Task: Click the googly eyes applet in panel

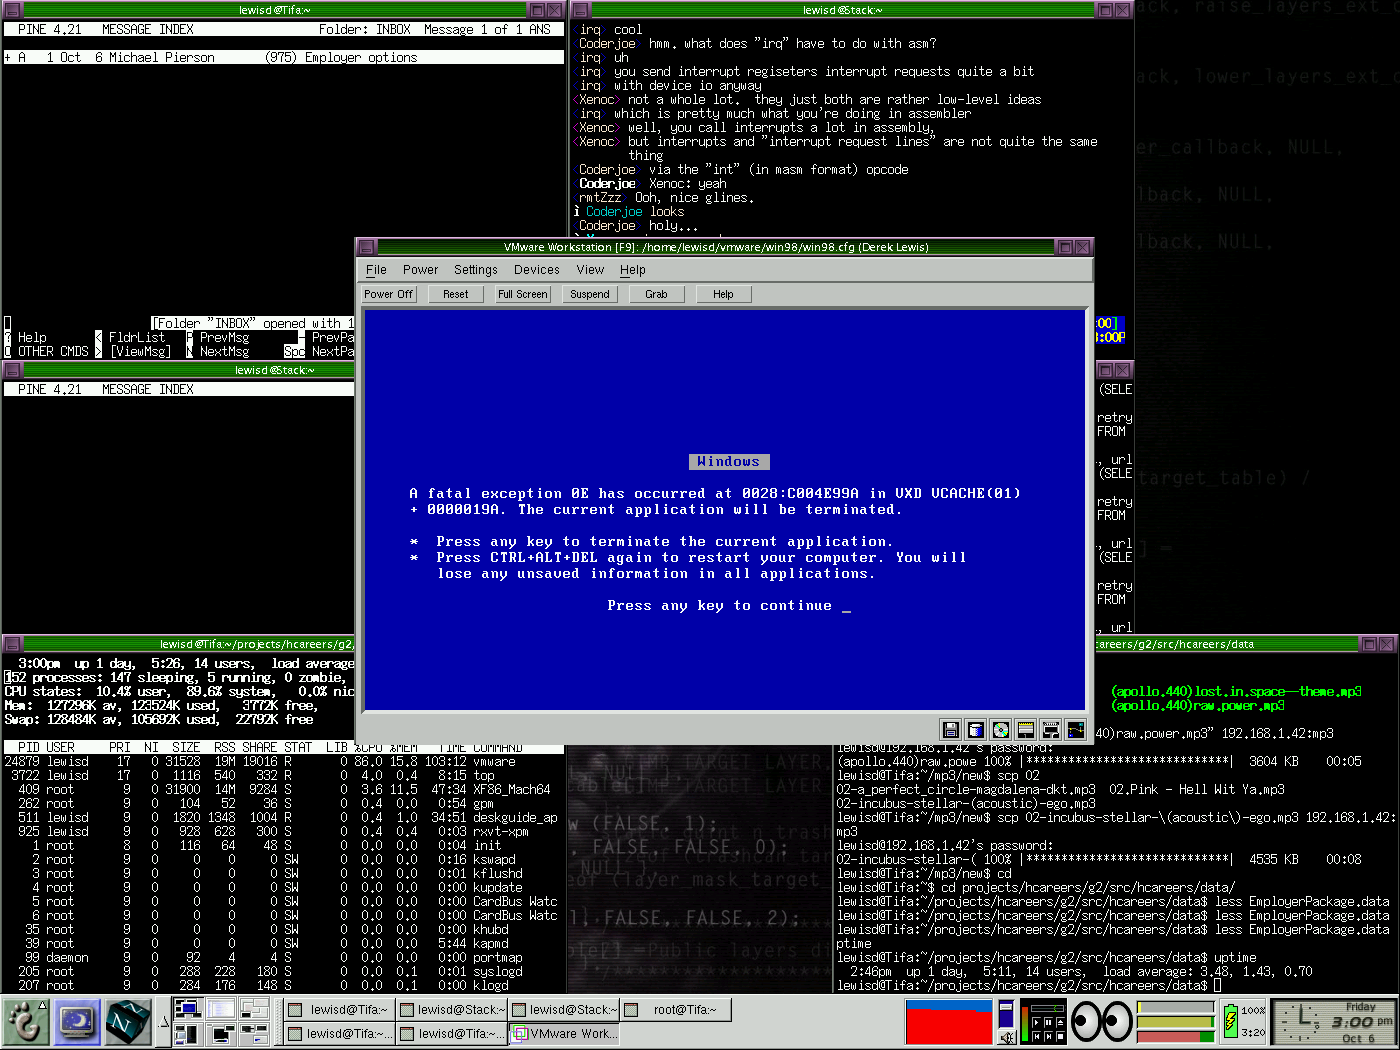Action: (1101, 1022)
